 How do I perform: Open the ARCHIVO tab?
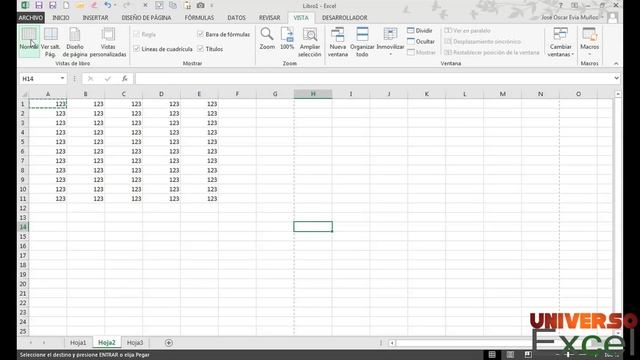click(31, 18)
